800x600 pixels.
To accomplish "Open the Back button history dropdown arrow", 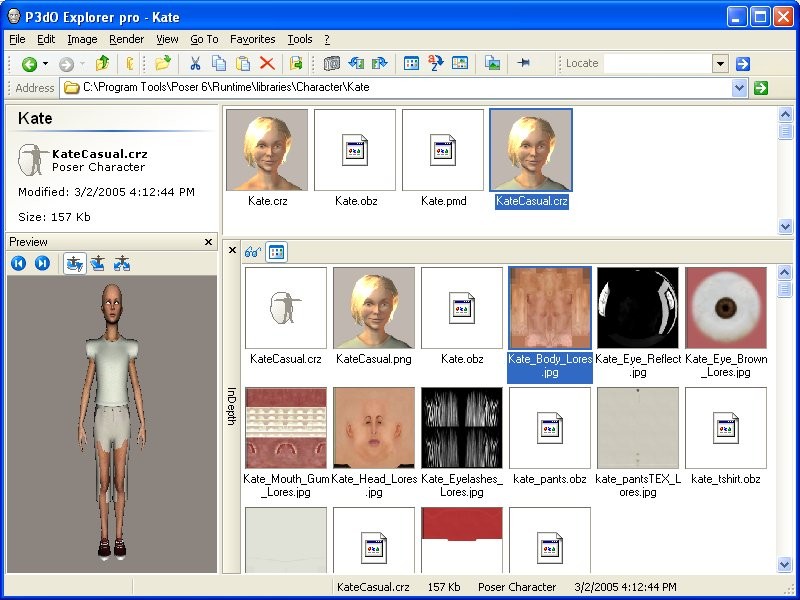I will [46, 64].
